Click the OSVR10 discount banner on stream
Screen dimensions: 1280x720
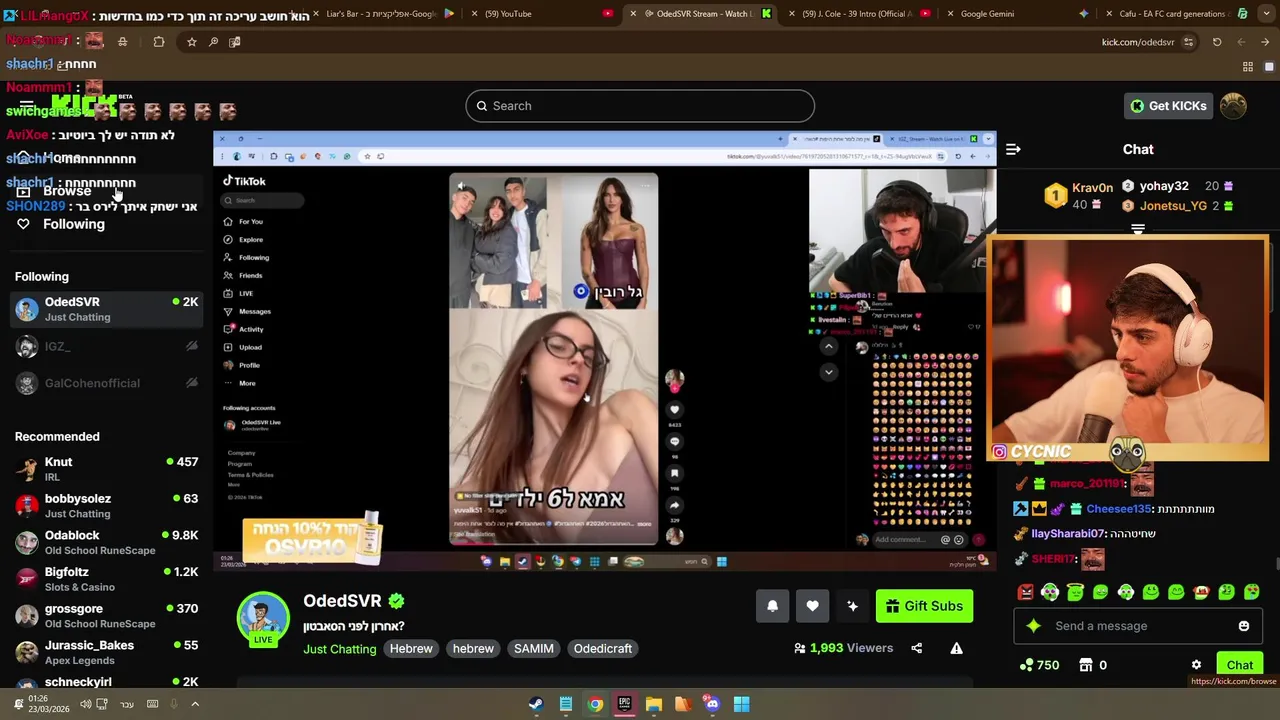[x=312, y=538]
